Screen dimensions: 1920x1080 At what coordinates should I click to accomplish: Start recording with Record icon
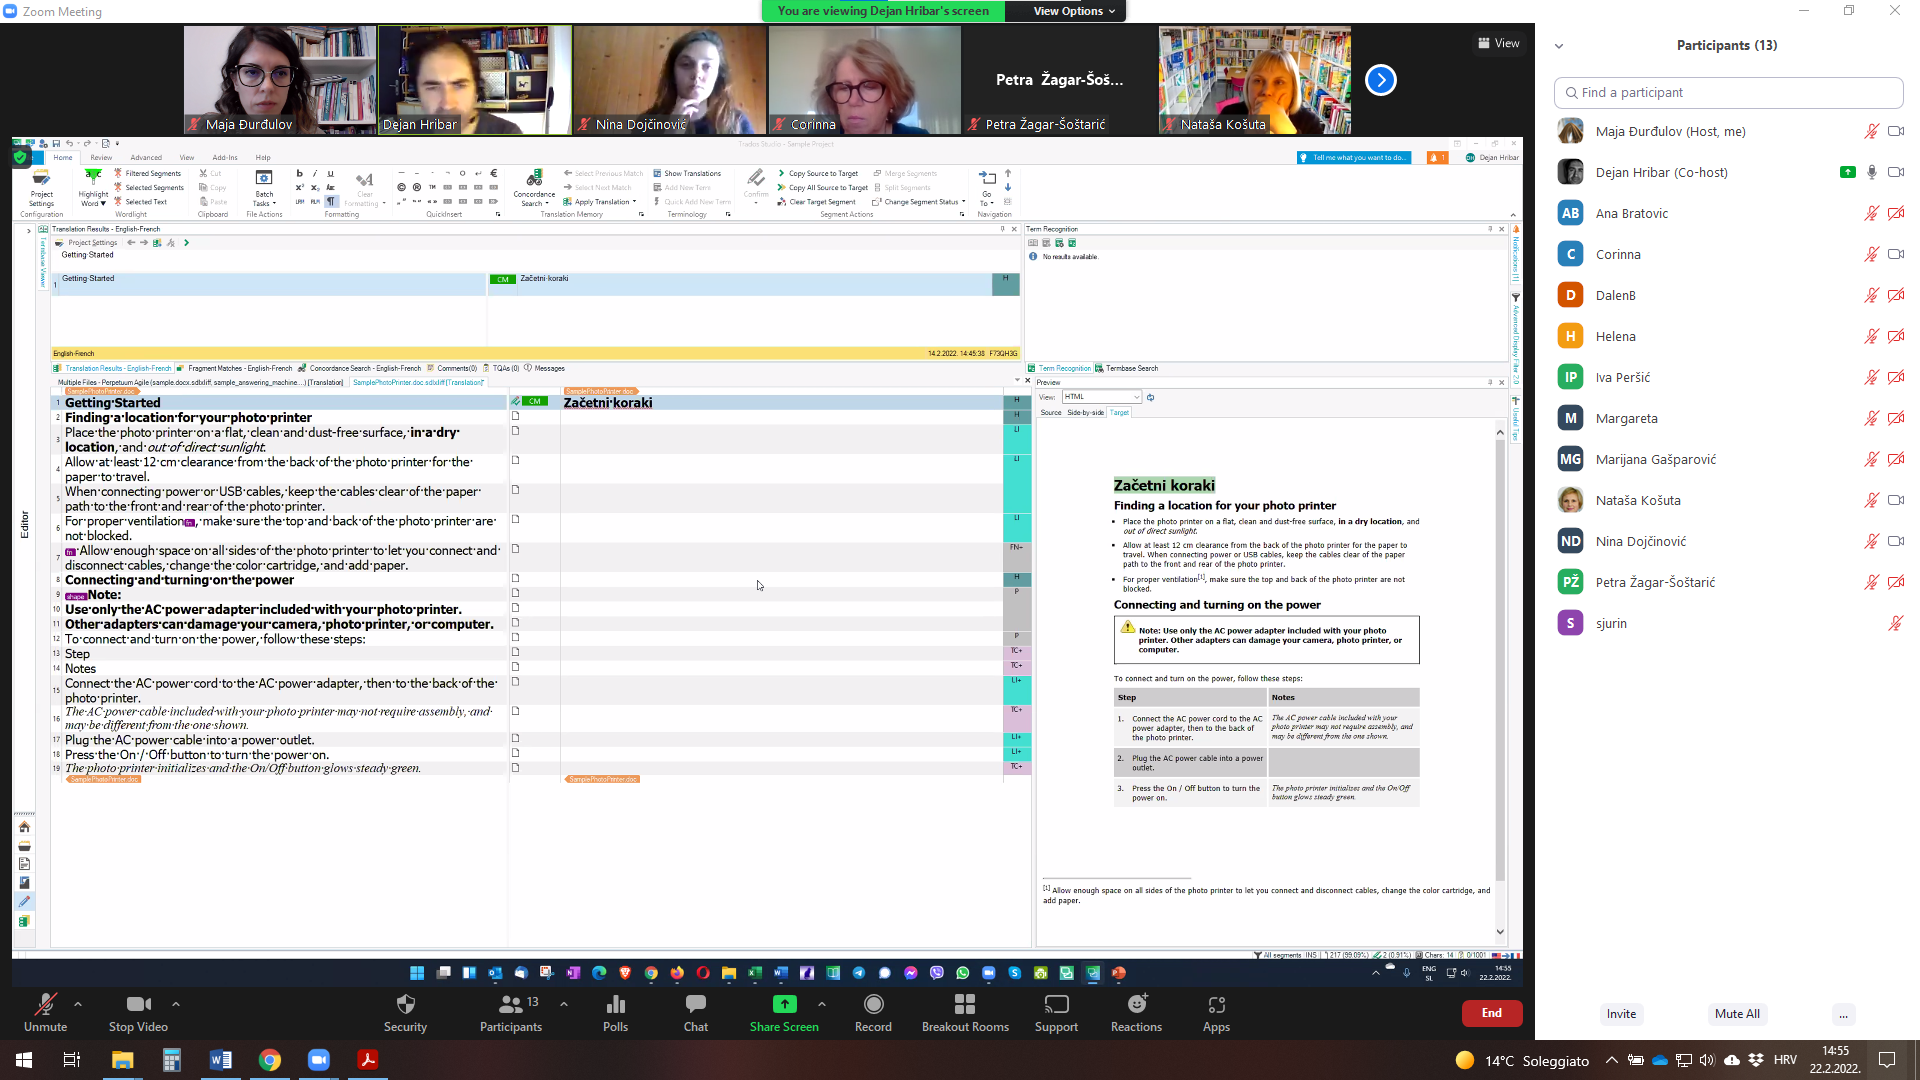pyautogui.click(x=873, y=1004)
